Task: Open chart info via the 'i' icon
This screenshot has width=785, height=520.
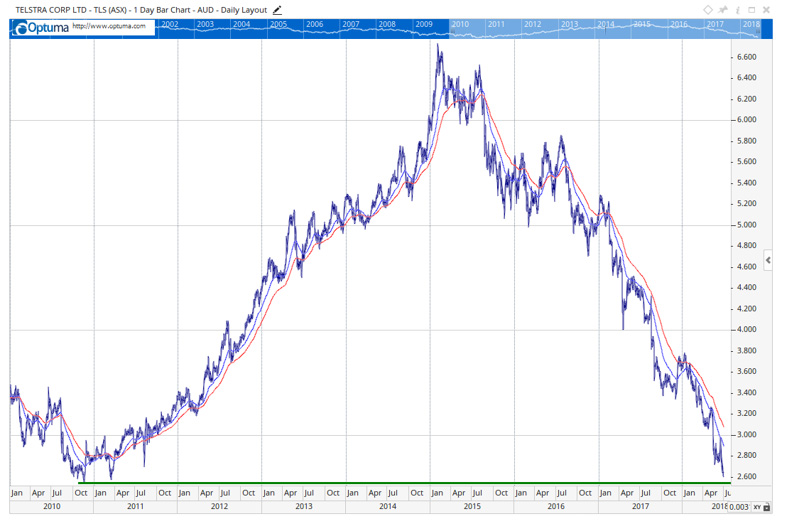Action: (x=737, y=10)
